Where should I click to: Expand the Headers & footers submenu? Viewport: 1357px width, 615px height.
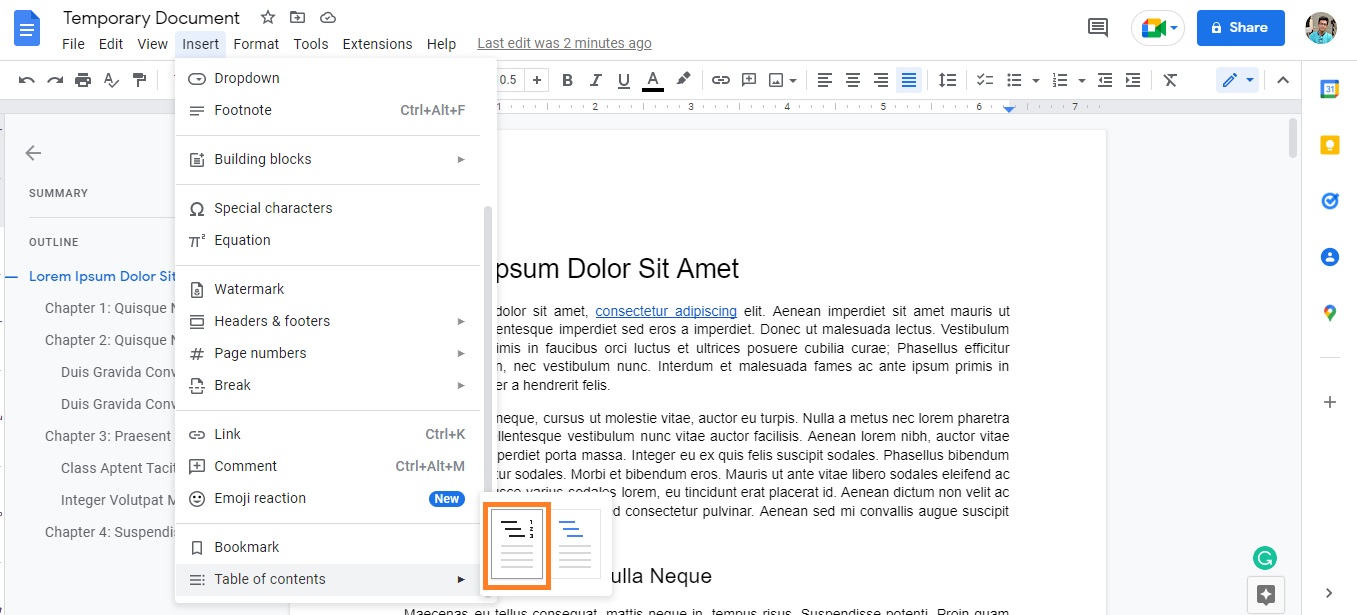click(272, 320)
